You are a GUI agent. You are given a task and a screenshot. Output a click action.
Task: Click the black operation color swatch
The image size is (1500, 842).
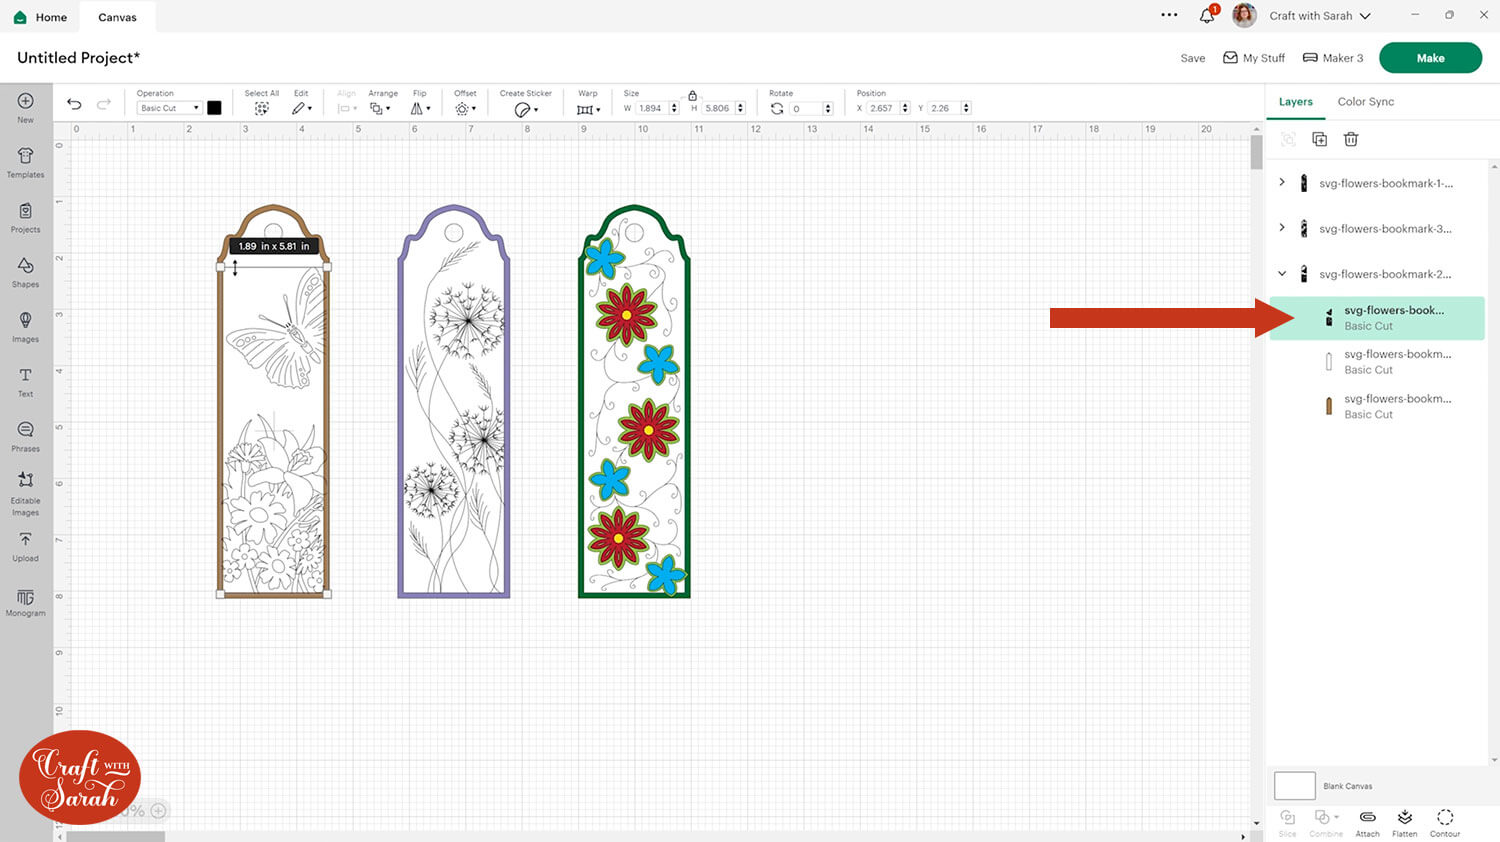(x=214, y=108)
